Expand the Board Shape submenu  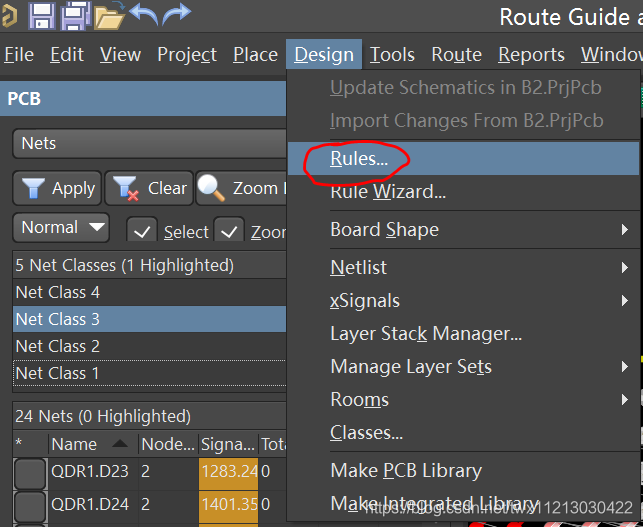pos(463,229)
